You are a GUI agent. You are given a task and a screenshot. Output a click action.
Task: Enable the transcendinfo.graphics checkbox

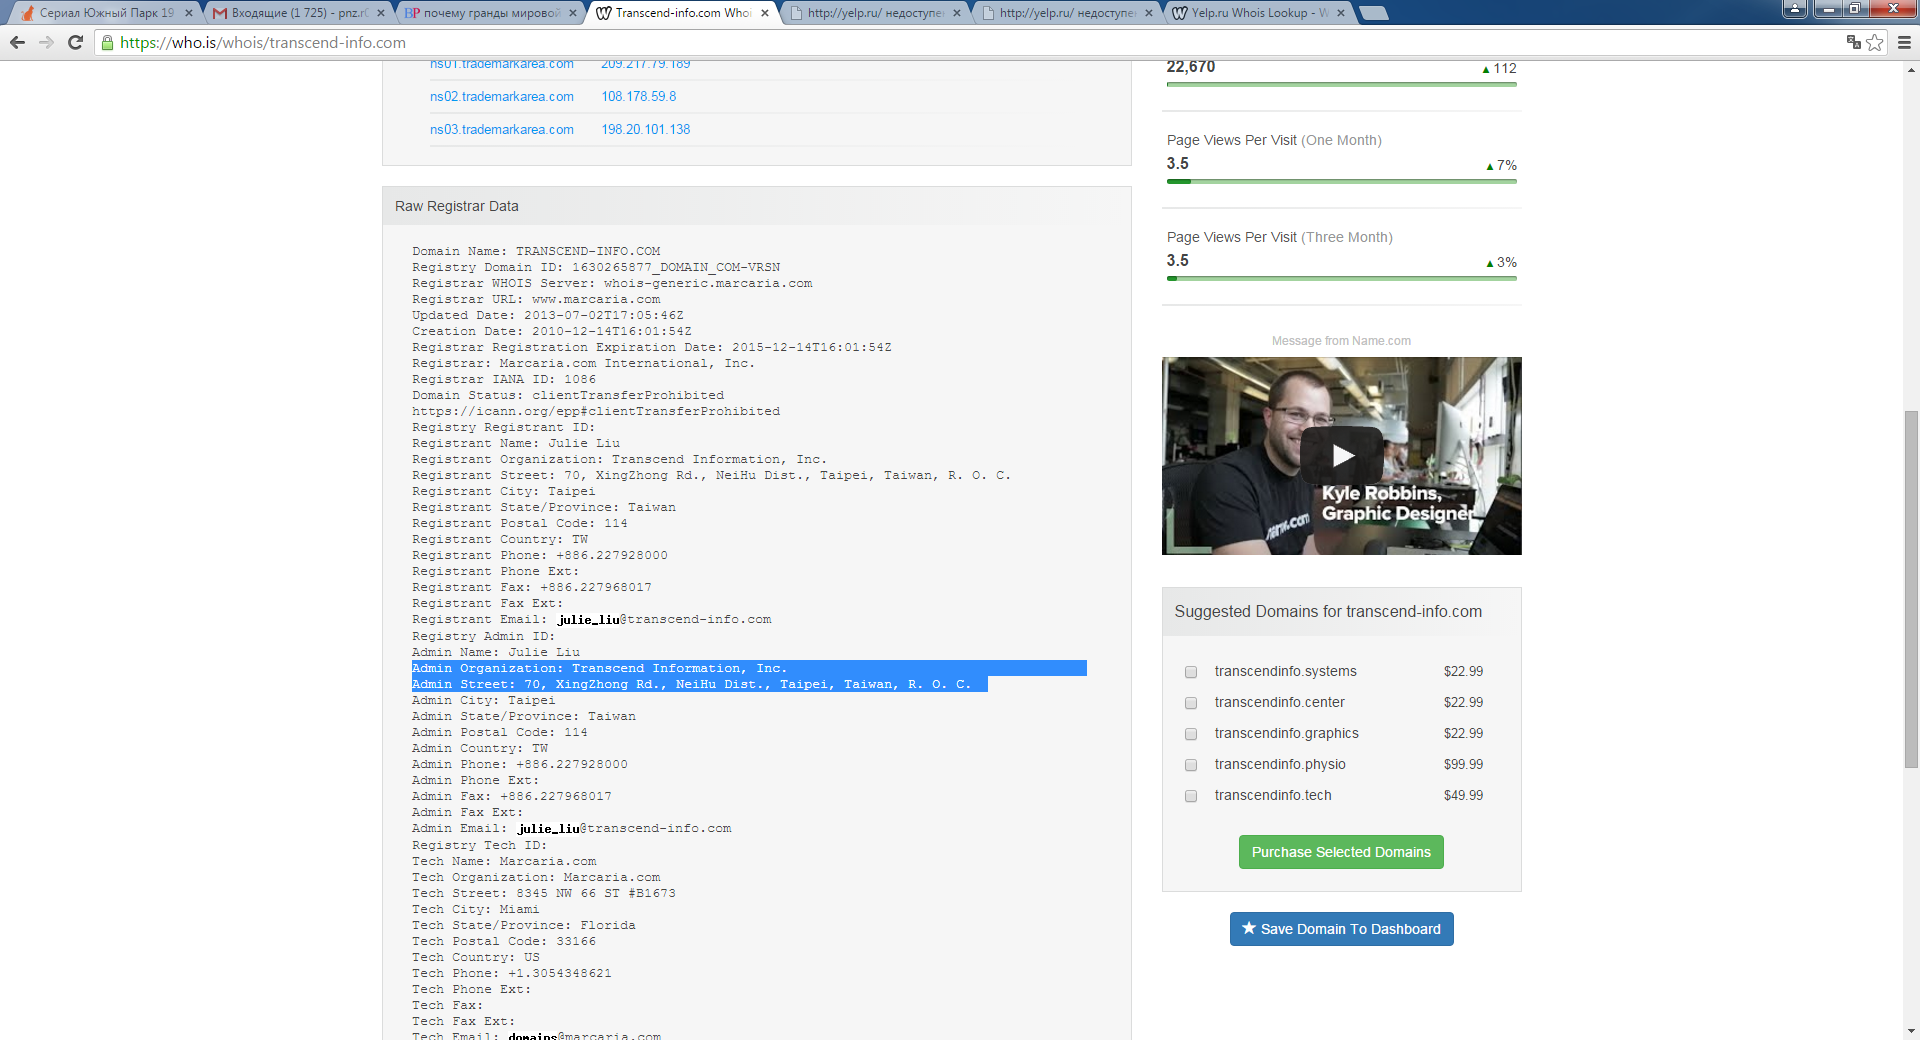(1191, 734)
